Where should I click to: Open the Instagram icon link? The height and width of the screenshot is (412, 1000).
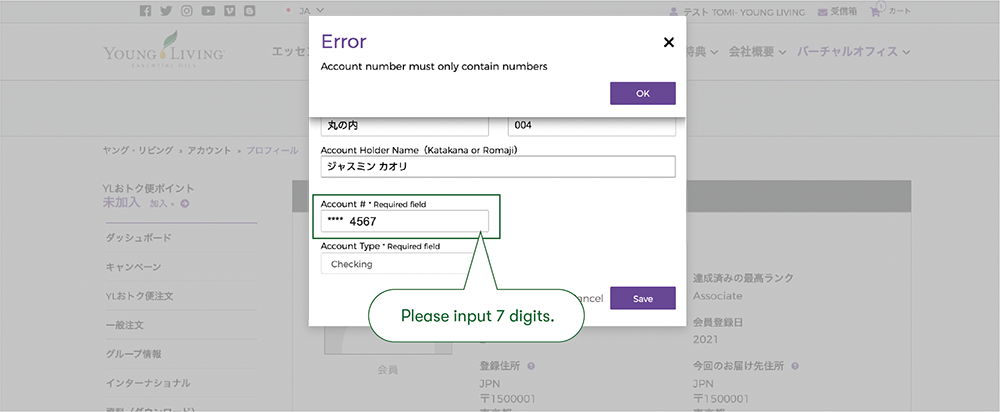(186, 11)
